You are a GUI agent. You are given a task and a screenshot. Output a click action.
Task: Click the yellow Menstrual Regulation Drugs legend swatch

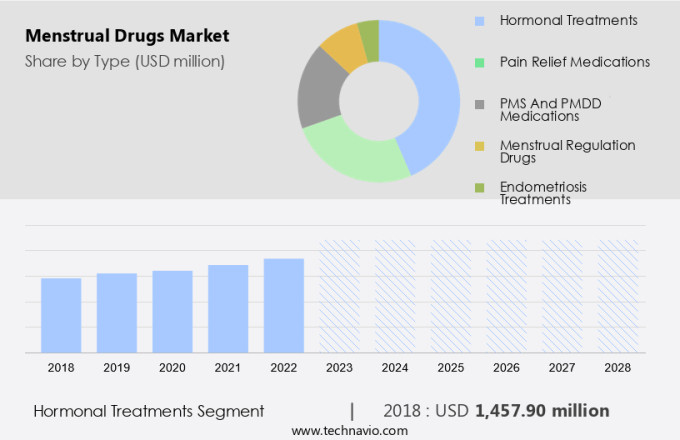480,146
